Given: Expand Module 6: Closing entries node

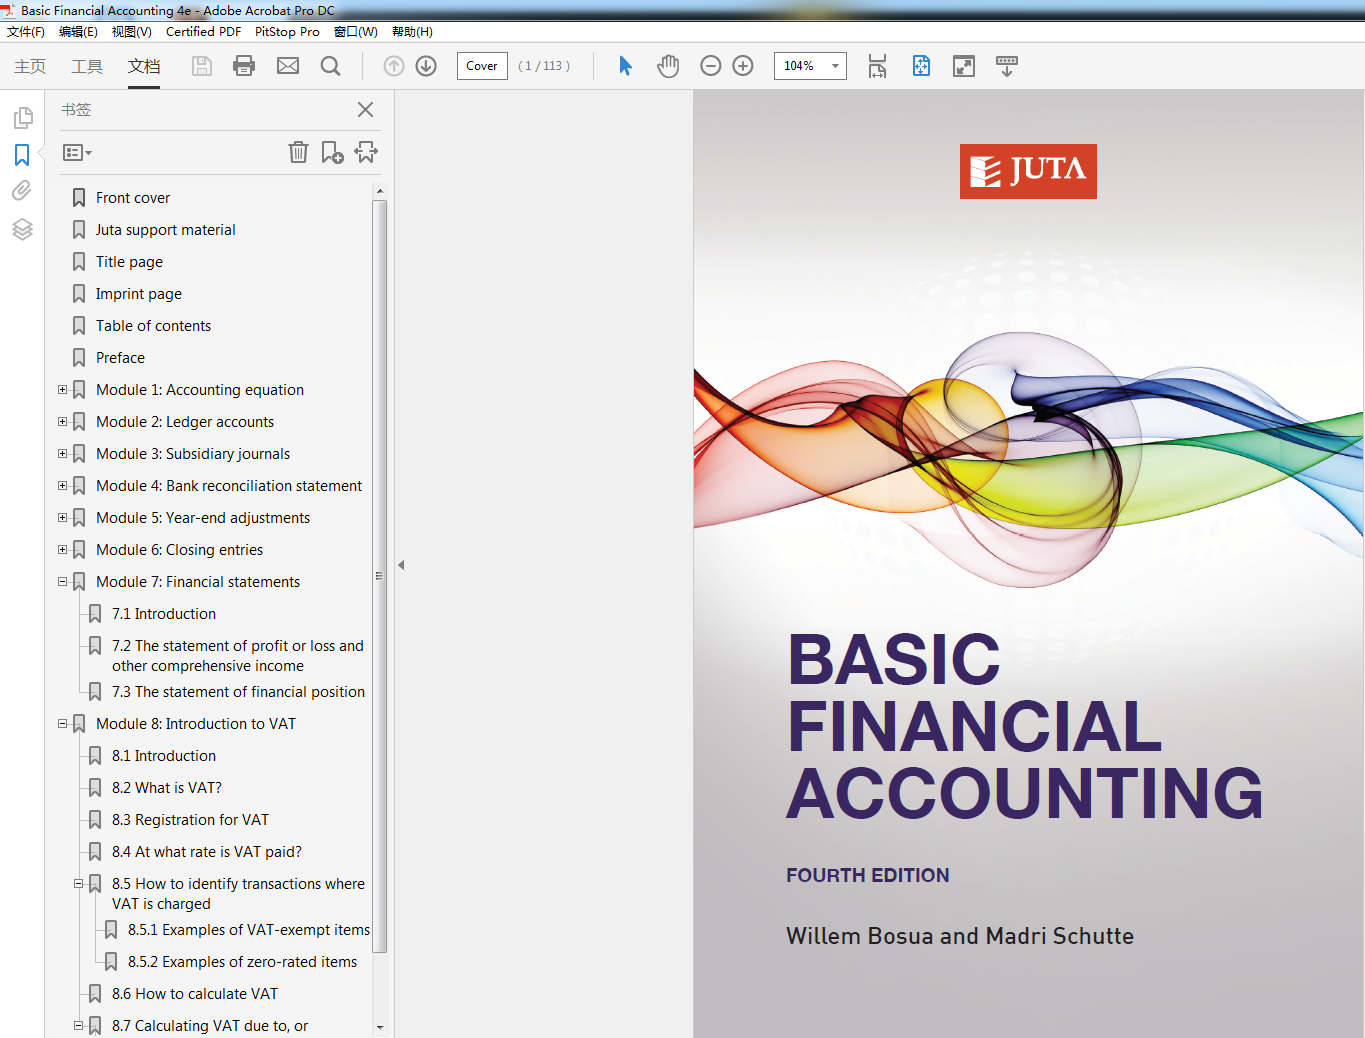Looking at the screenshot, I should coord(63,550).
